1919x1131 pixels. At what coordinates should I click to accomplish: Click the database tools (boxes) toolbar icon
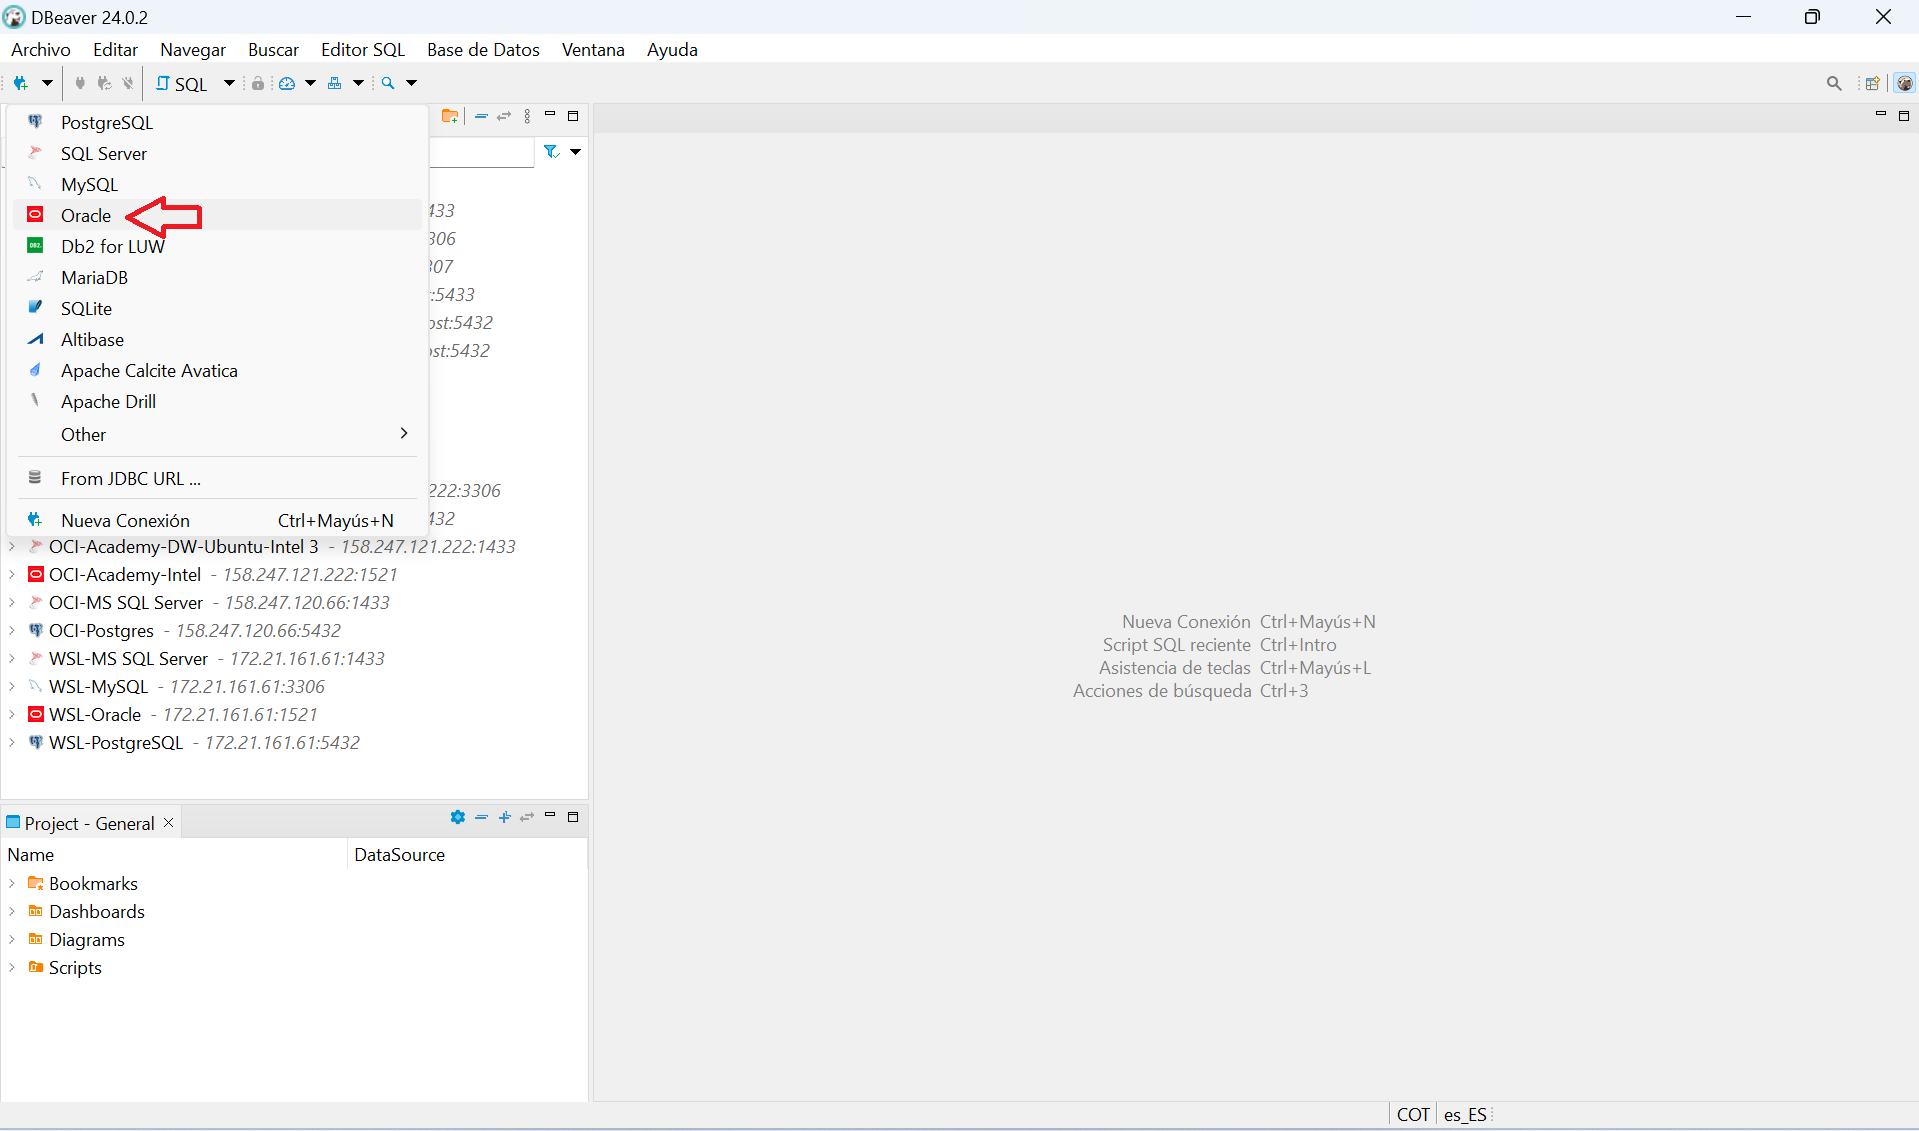[x=335, y=83]
